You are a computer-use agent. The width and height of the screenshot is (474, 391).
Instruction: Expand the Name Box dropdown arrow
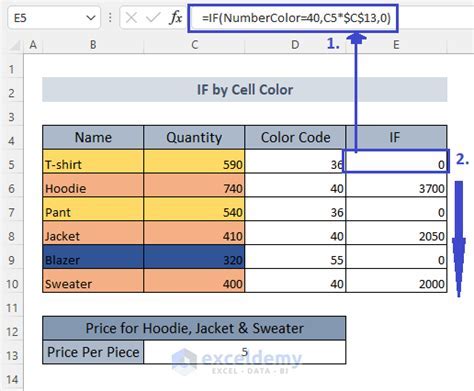pyautogui.click(x=91, y=18)
